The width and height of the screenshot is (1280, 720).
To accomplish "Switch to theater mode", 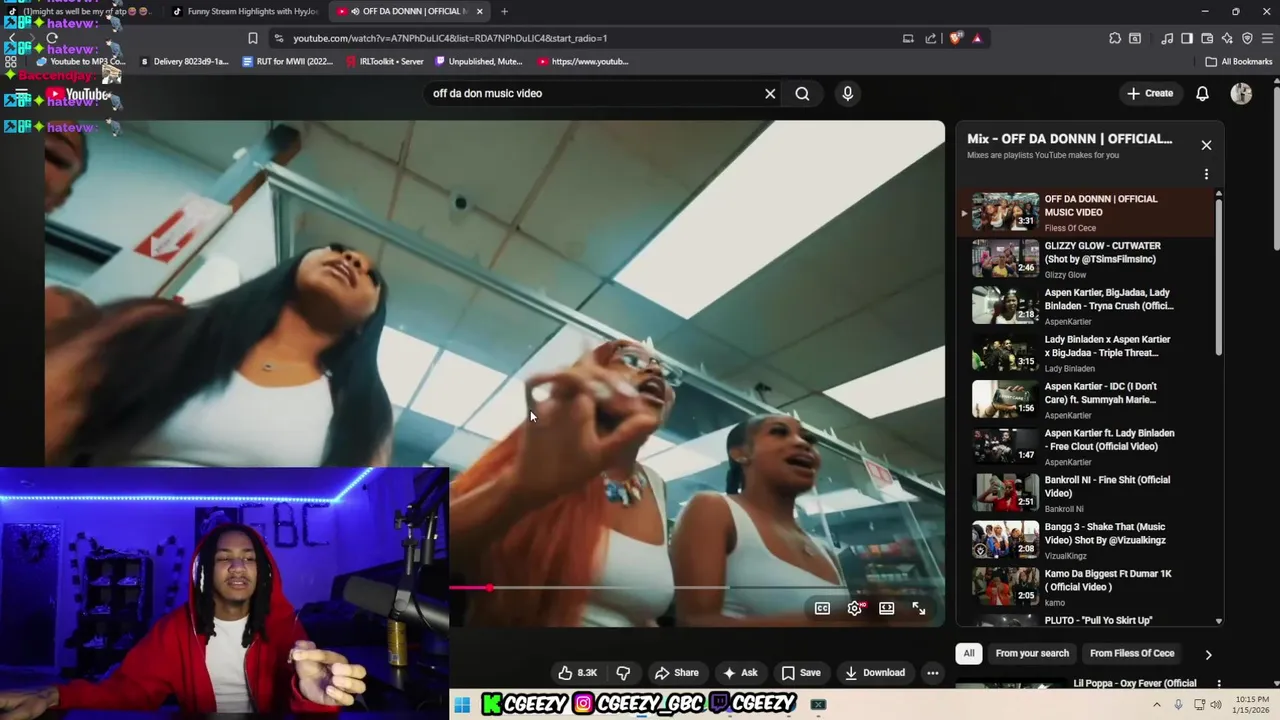I will [x=886, y=608].
